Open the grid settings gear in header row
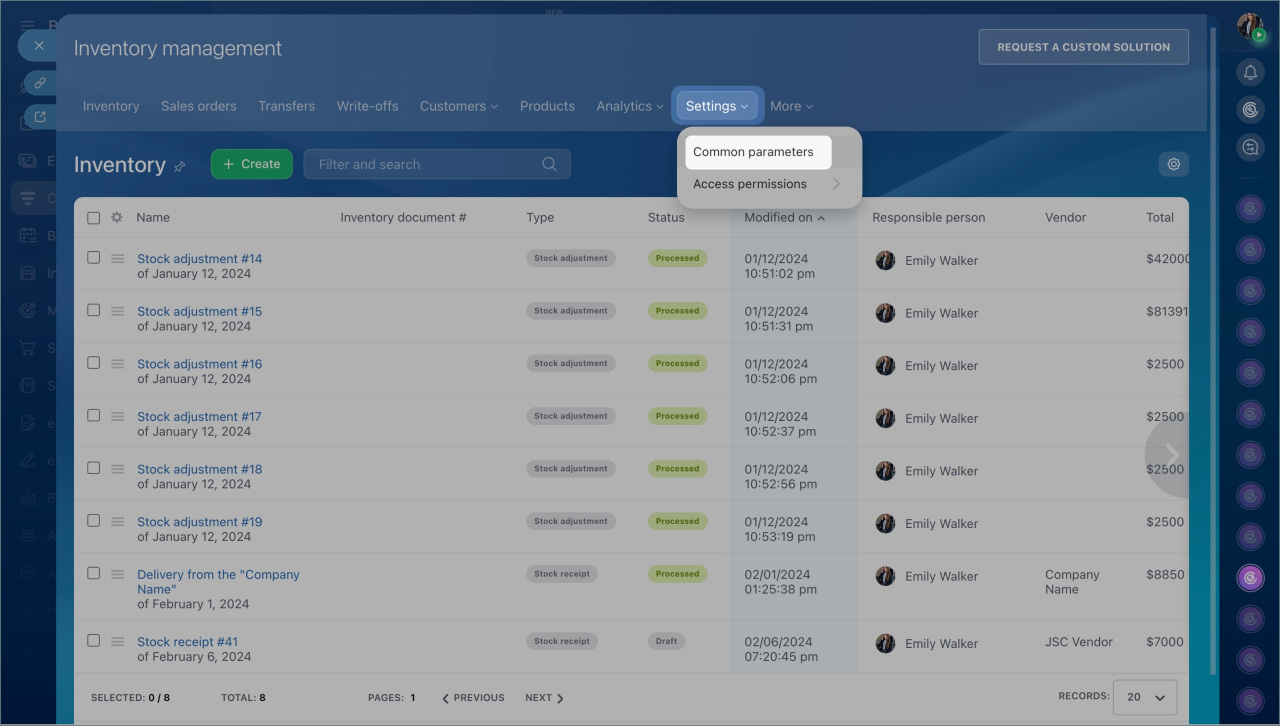This screenshot has width=1280, height=726. click(x=117, y=217)
